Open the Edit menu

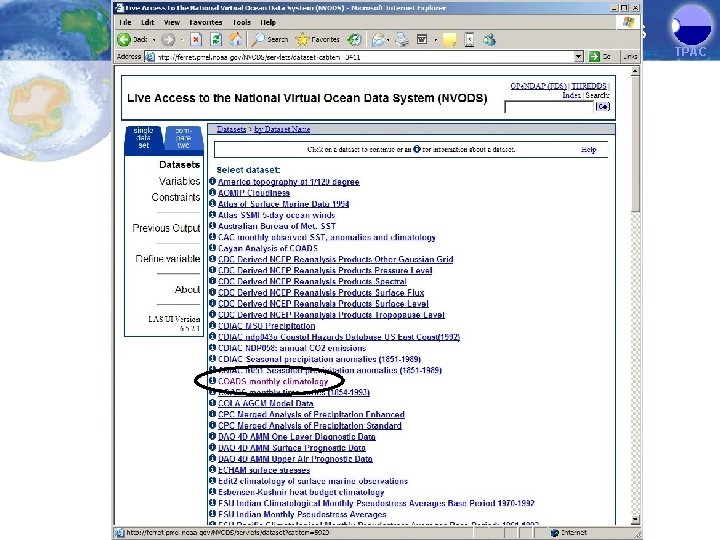(147, 22)
